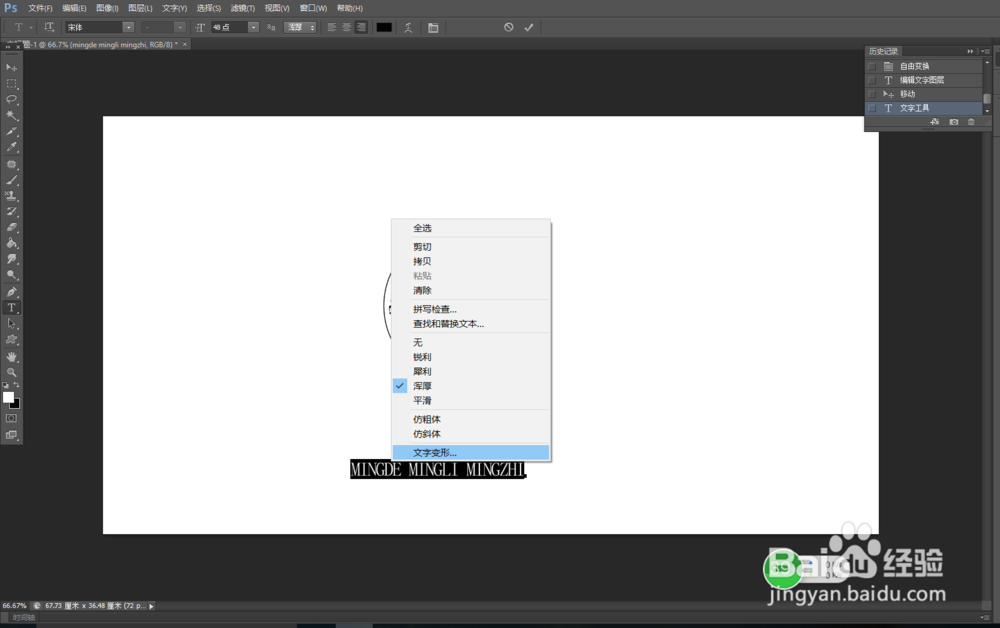Click the background color swatch

pos(16,404)
